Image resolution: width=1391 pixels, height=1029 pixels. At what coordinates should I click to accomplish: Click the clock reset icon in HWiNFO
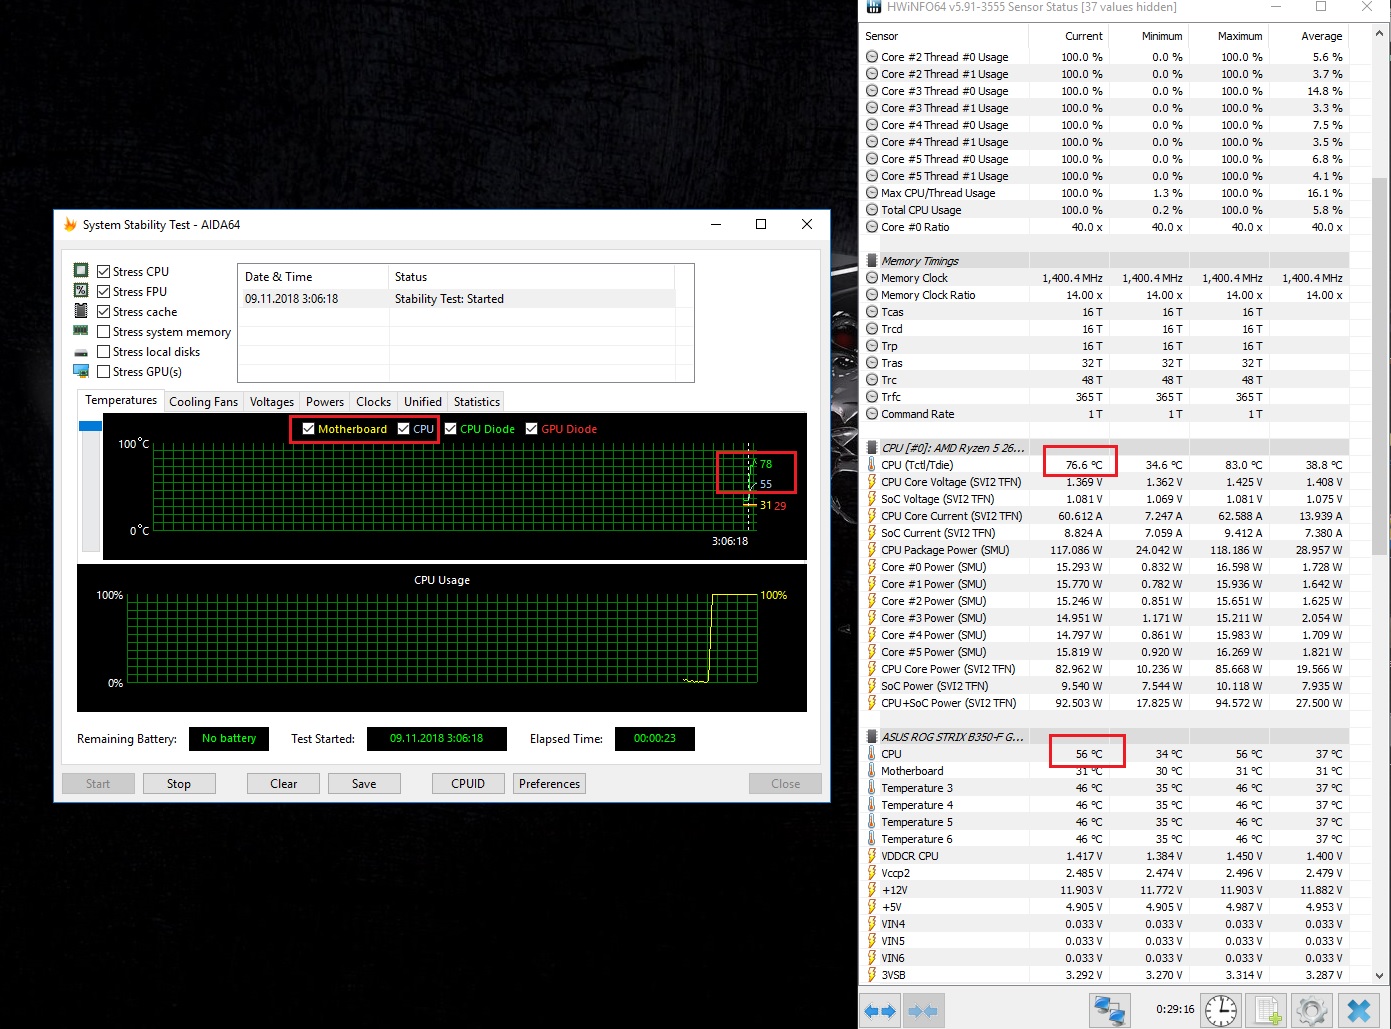[x=1221, y=1010]
